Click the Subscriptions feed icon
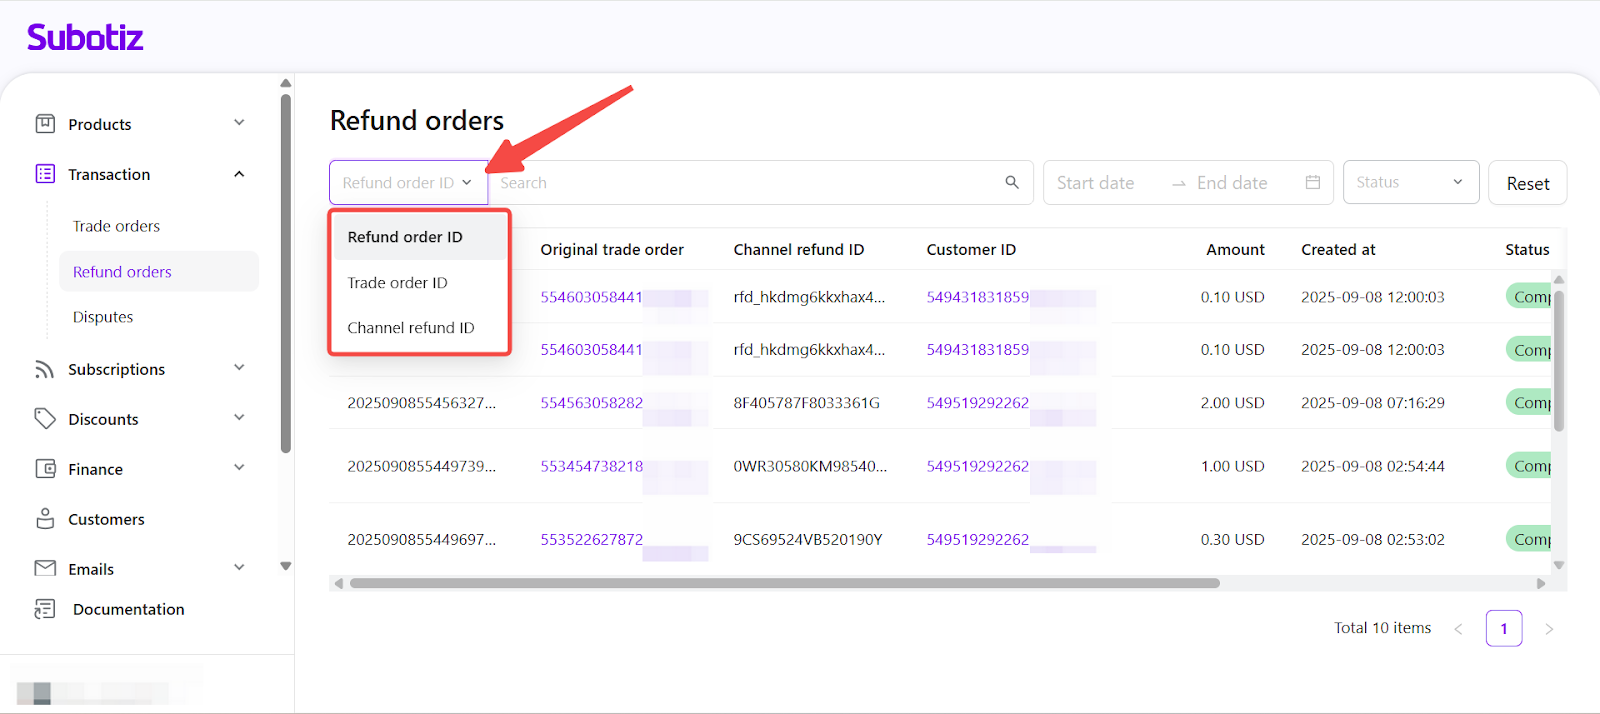Screen dimensions: 1600x714 tap(45, 369)
